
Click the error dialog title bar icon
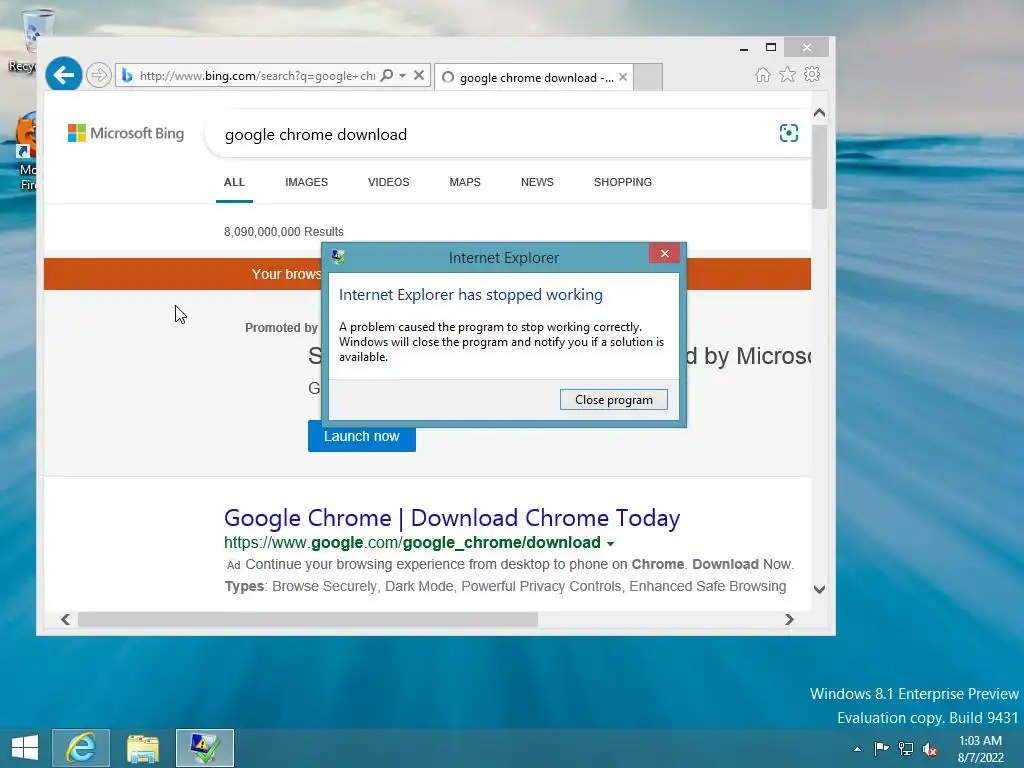(x=338, y=257)
